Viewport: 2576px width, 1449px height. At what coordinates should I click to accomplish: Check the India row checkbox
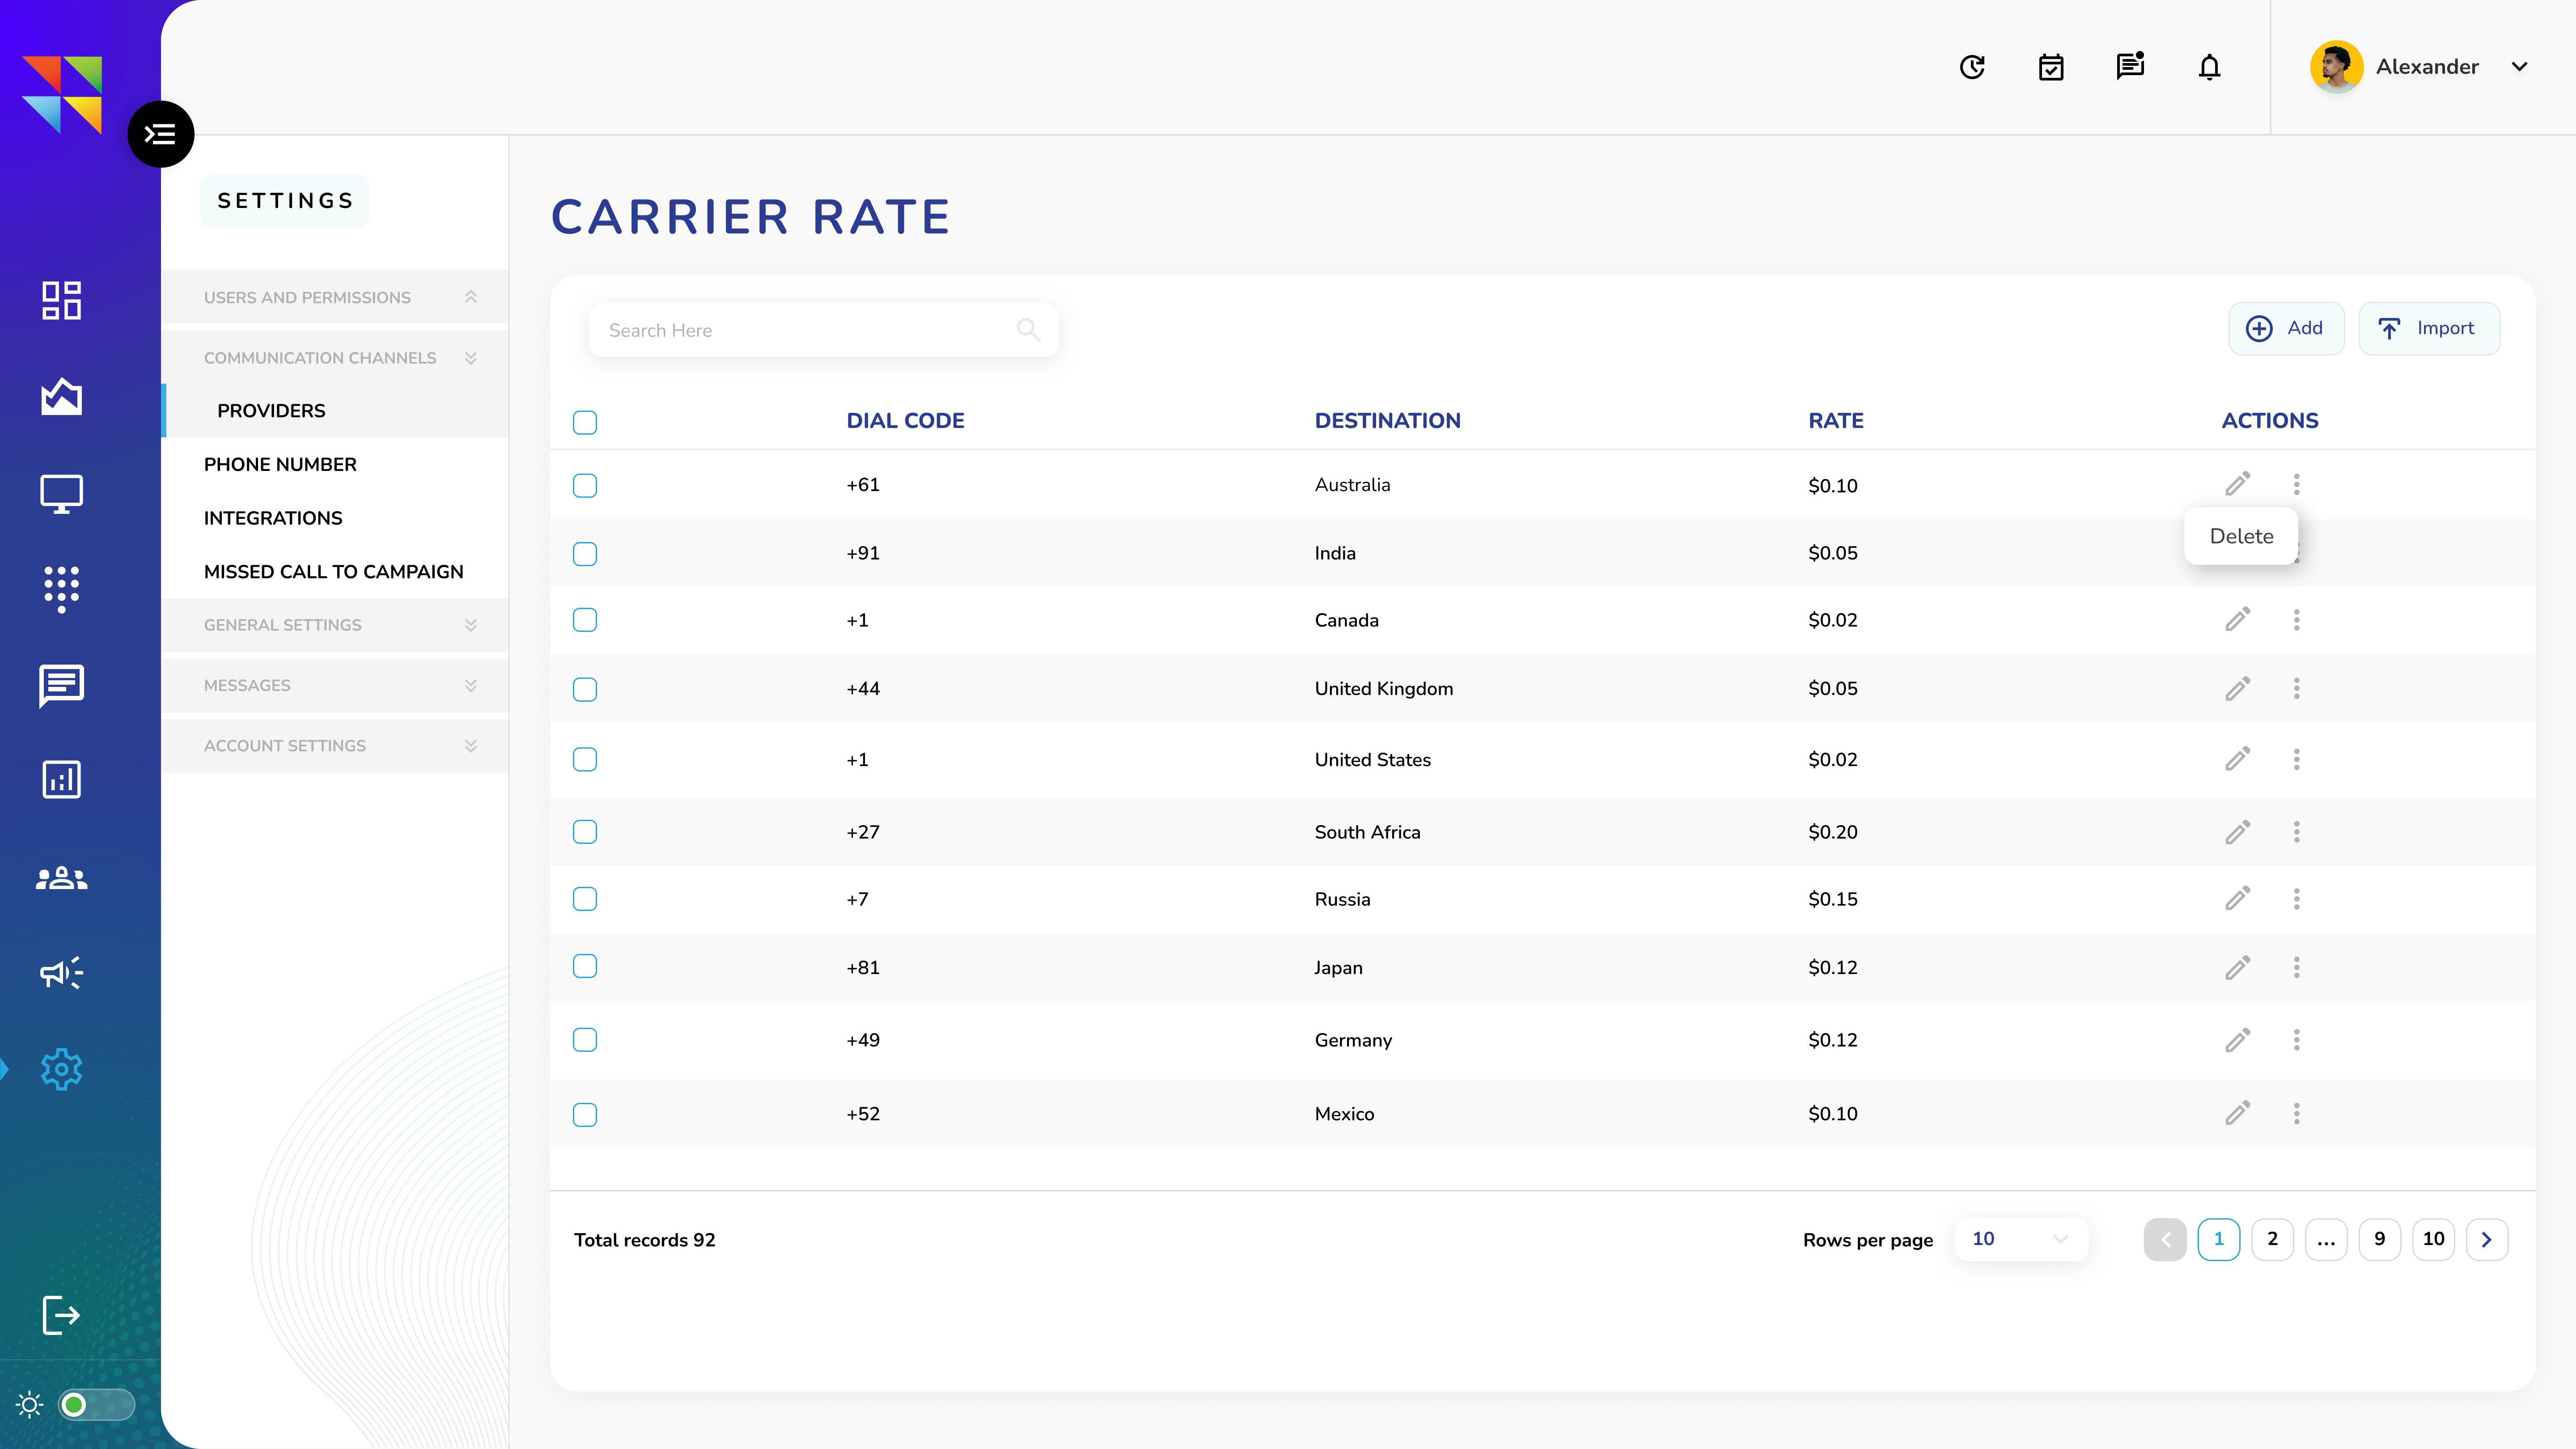585,554
